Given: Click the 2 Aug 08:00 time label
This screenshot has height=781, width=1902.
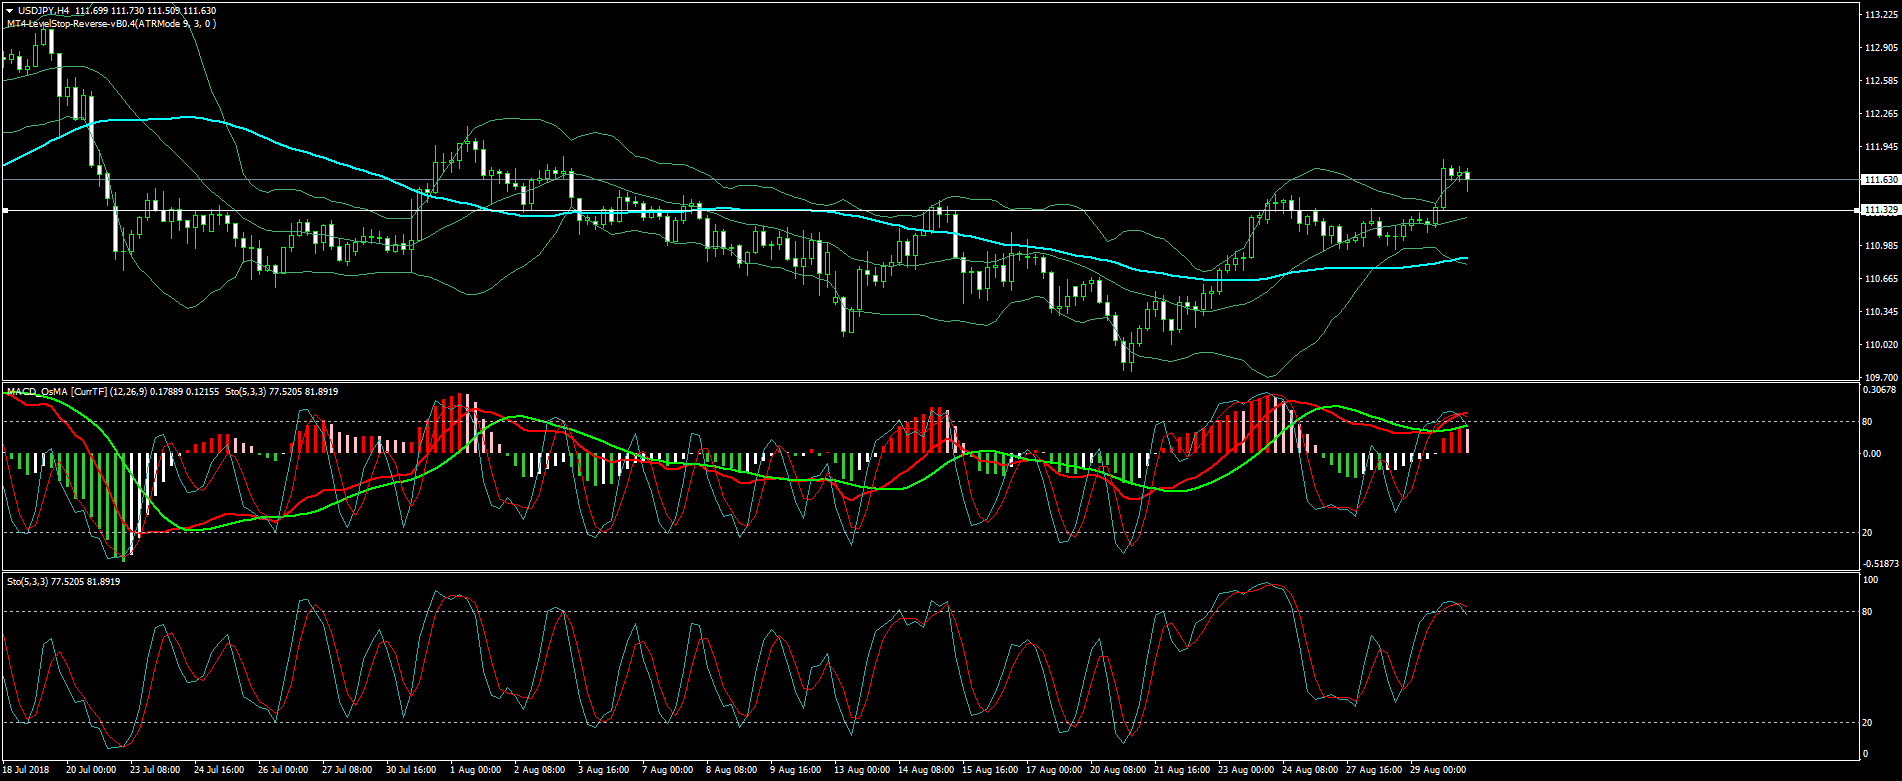Looking at the screenshot, I should point(540,770).
